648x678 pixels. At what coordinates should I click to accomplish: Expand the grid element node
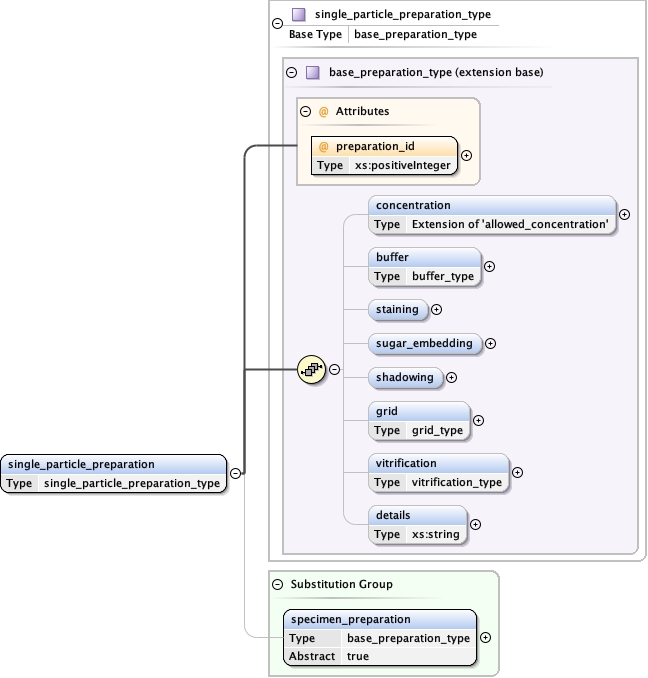click(x=478, y=421)
